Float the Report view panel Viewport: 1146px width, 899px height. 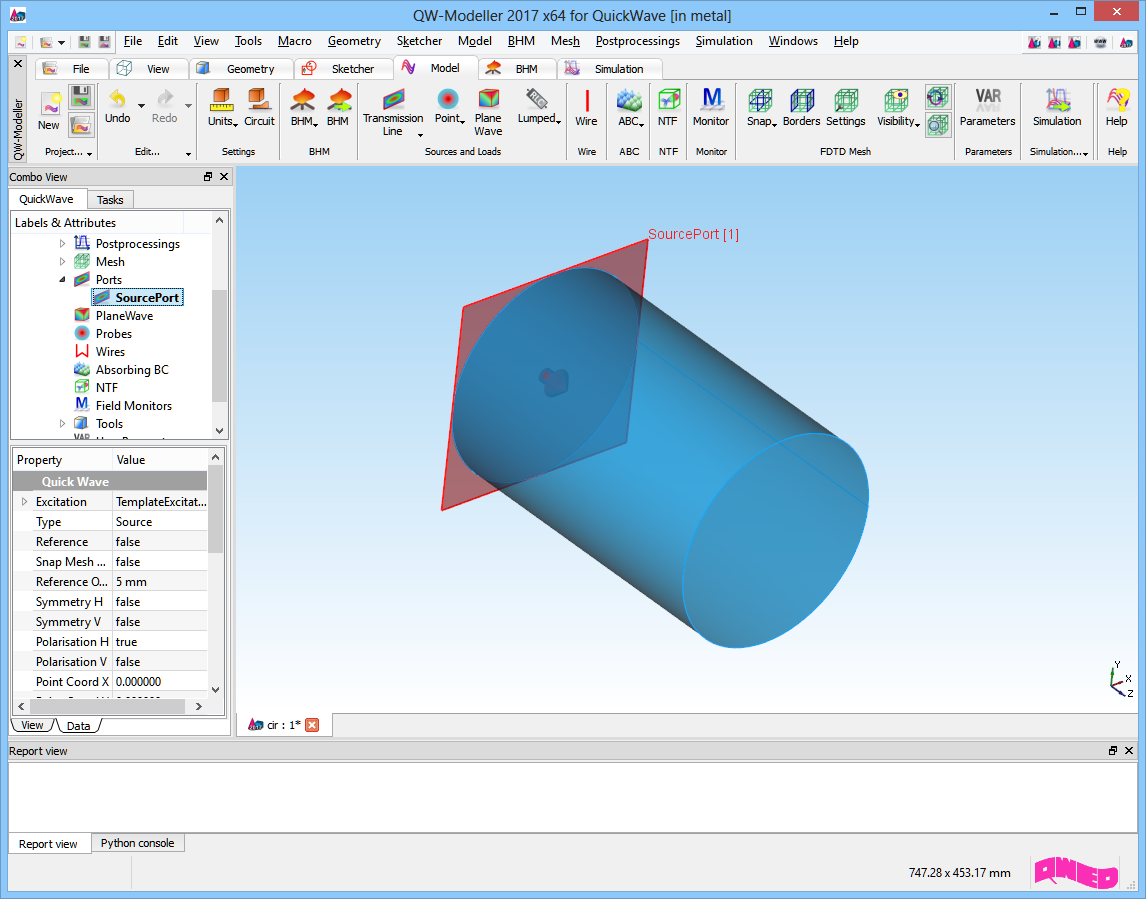[1112, 751]
